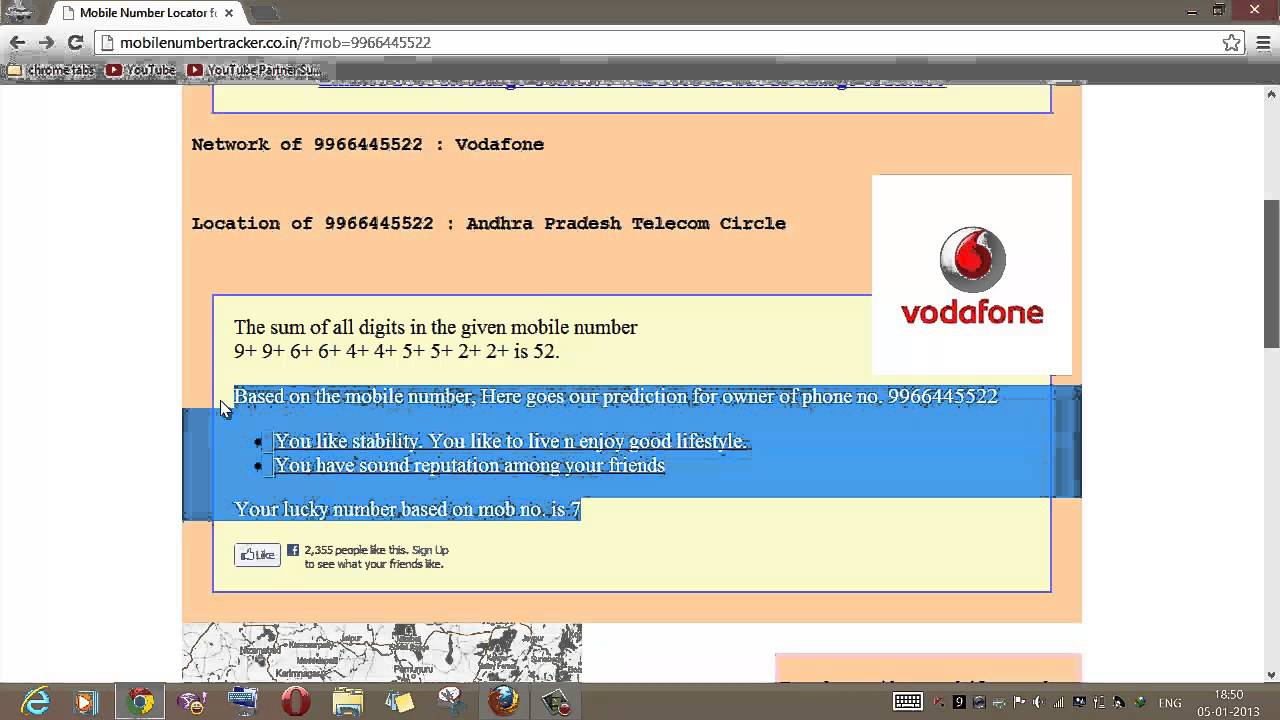Viewport: 1280px width, 720px height.
Task: Click text "Network of 9966445522 : Vodafone"
Action: (368, 144)
